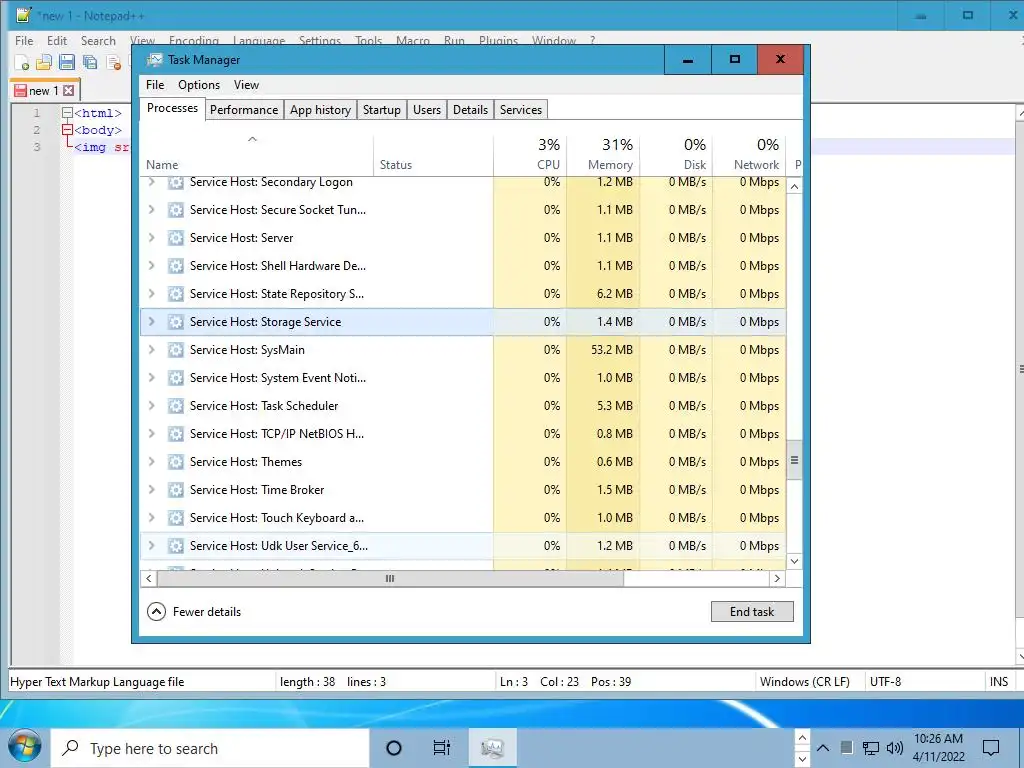
Task: Click the Notepad++ Close document toolbar icon
Action: (113, 63)
